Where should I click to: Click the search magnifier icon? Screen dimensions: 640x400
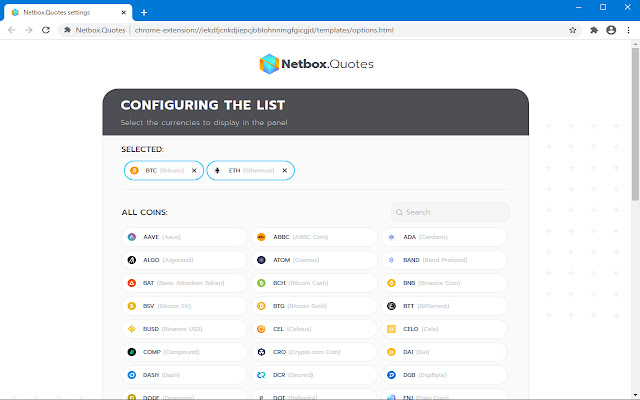pos(399,212)
